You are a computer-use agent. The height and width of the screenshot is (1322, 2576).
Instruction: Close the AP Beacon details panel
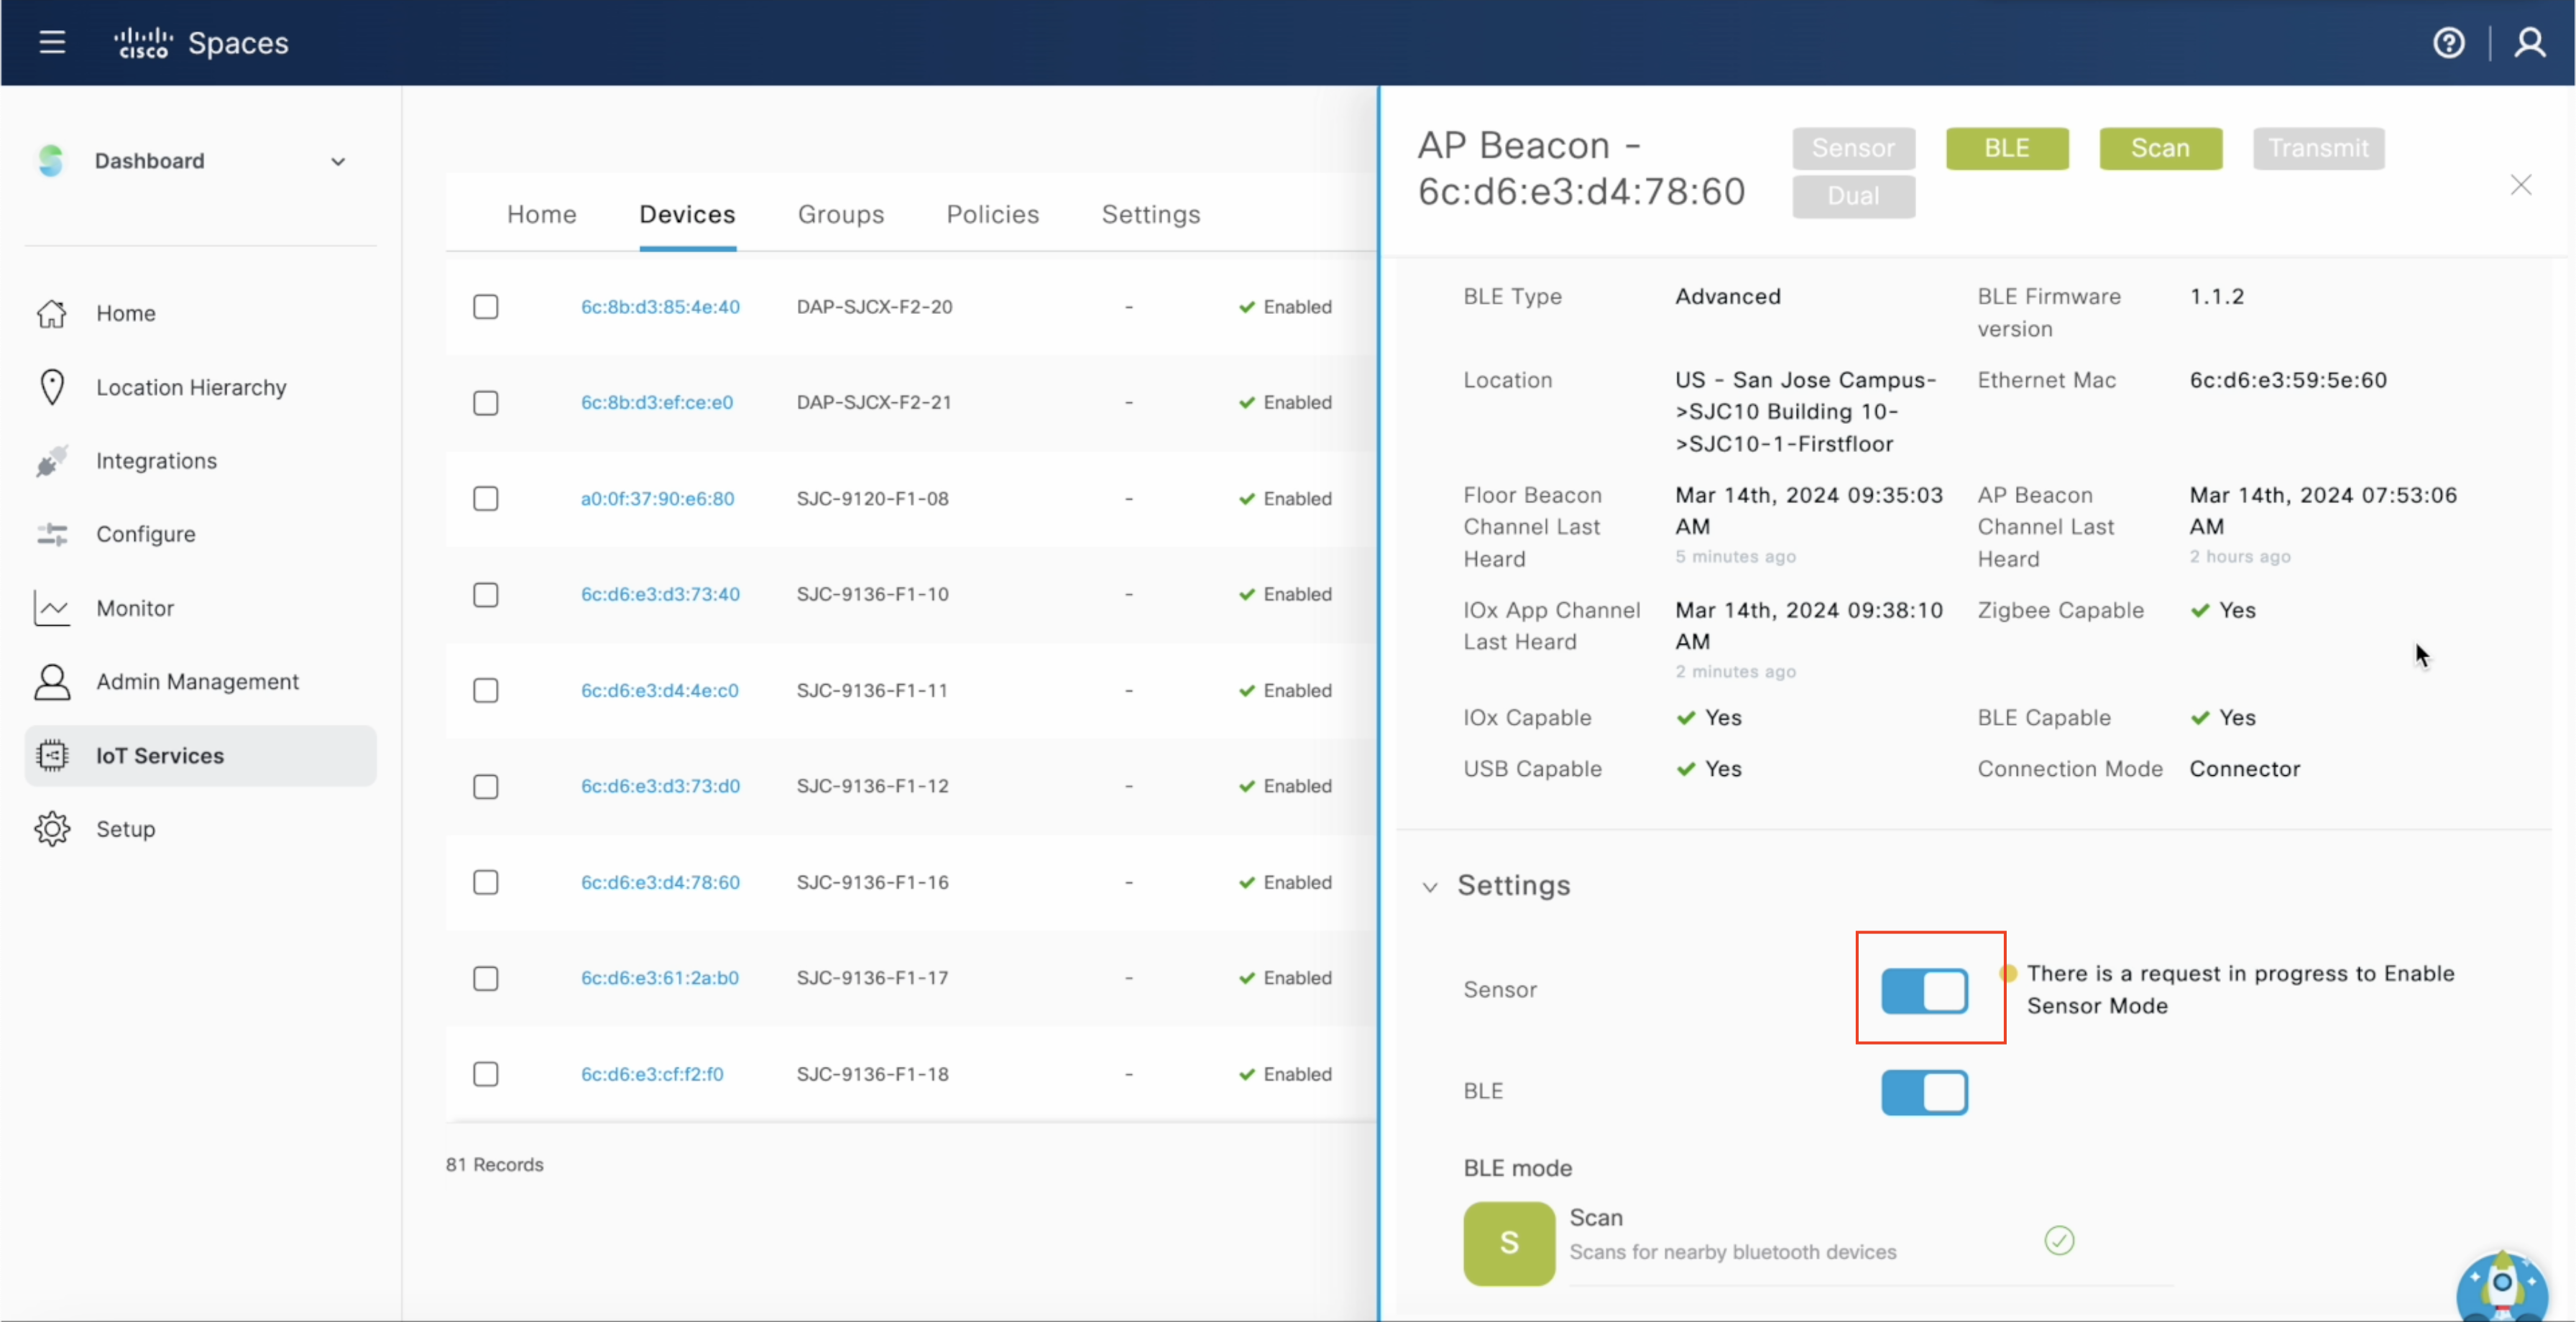[x=2520, y=185]
